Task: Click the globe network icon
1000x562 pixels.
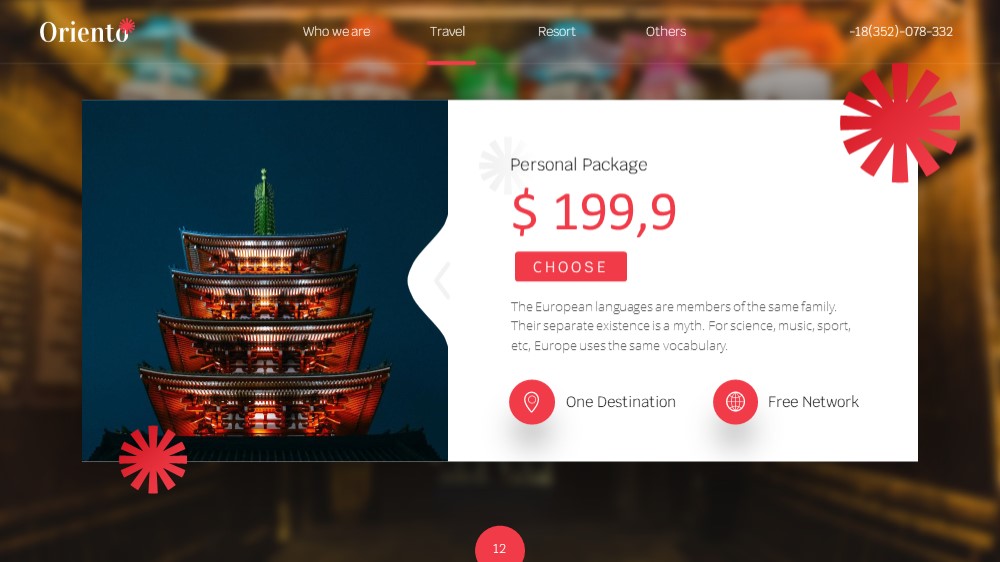Action: tap(735, 402)
